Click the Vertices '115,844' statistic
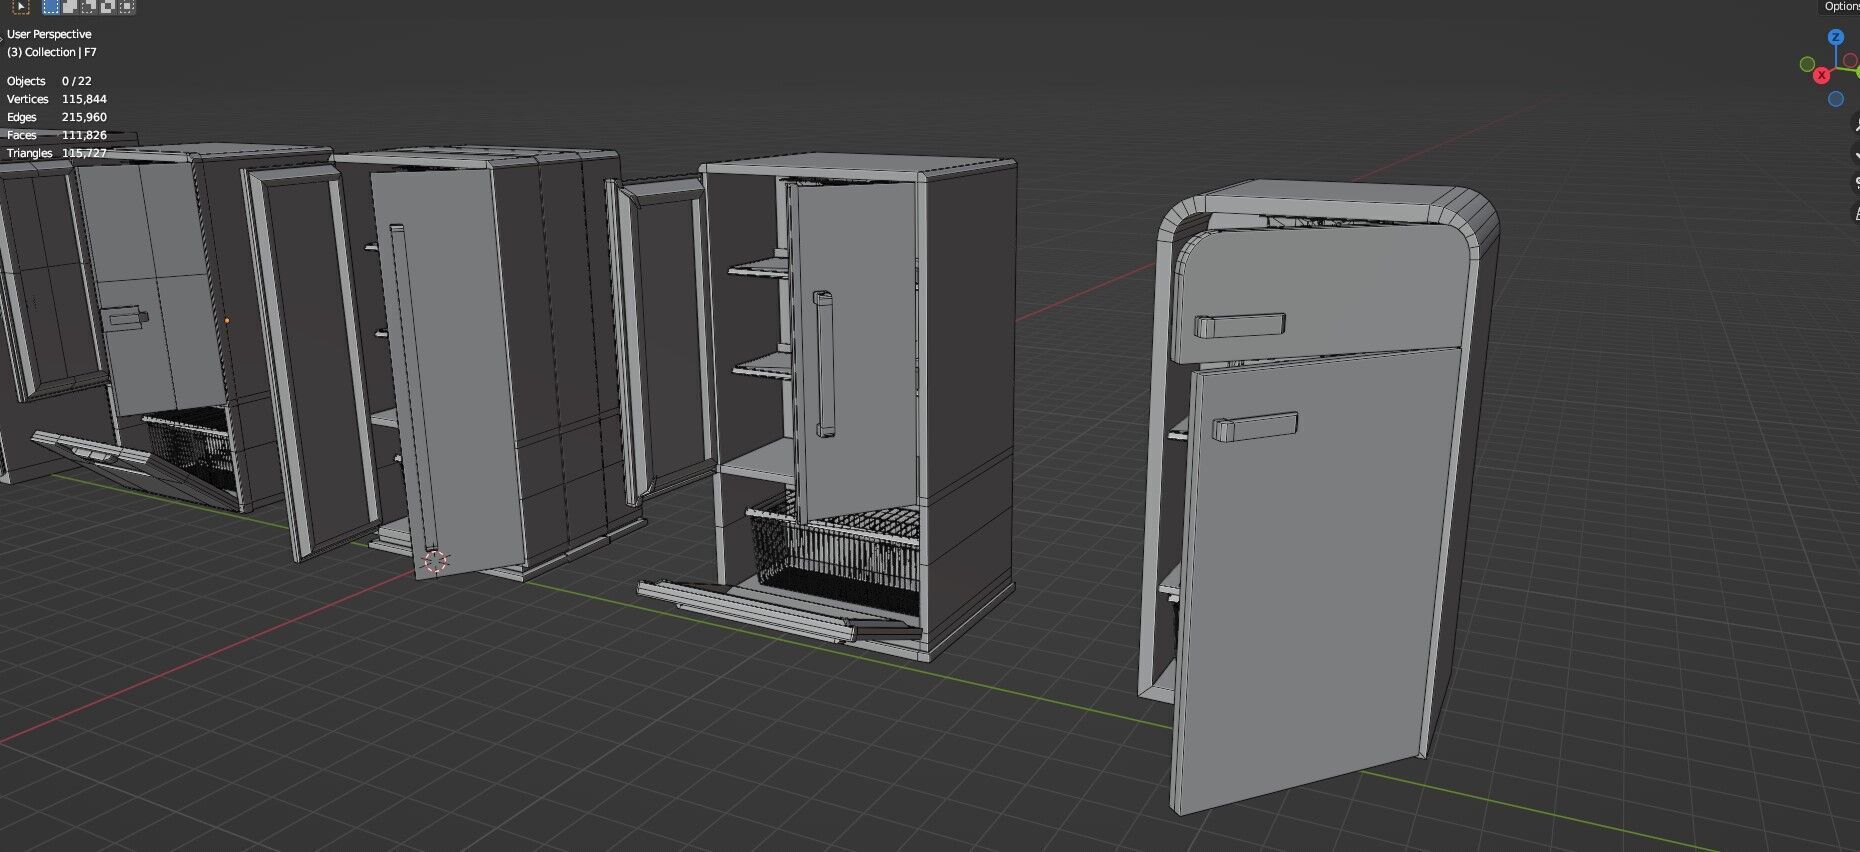Image resolution: width=1860 pixels, height=852 pixels. (x=84, y=99)
